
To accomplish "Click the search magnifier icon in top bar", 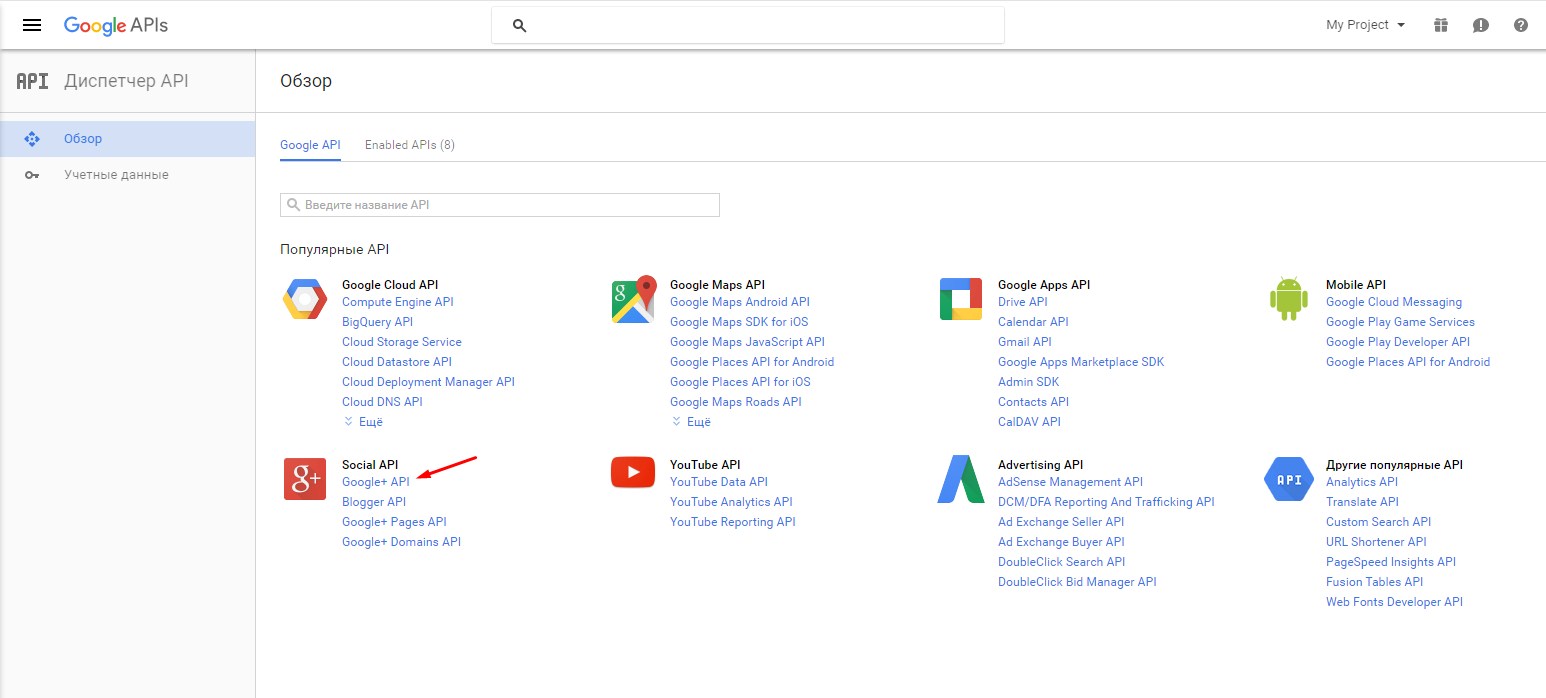I will [x=519, y=26].
